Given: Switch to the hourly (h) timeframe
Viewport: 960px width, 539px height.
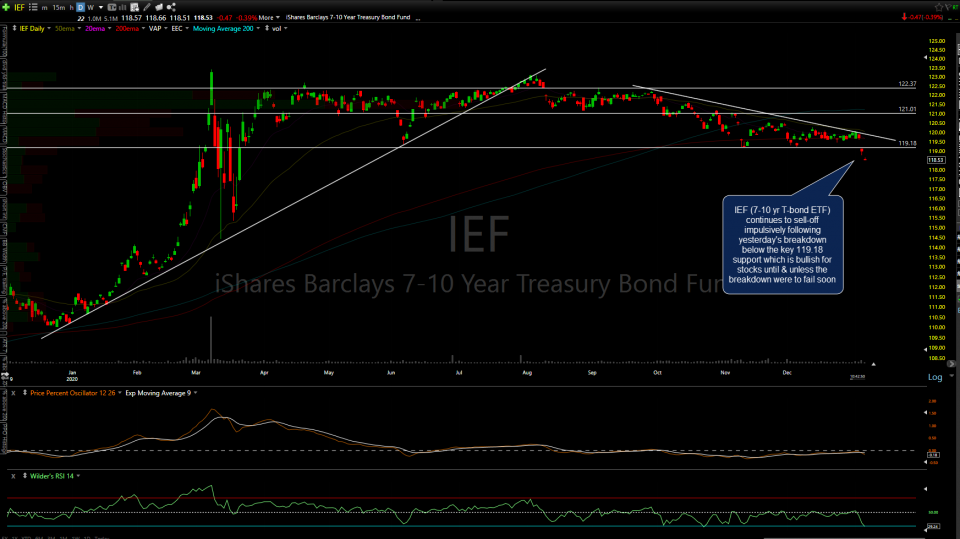Looking at the screenshot, I should (72, 7).
